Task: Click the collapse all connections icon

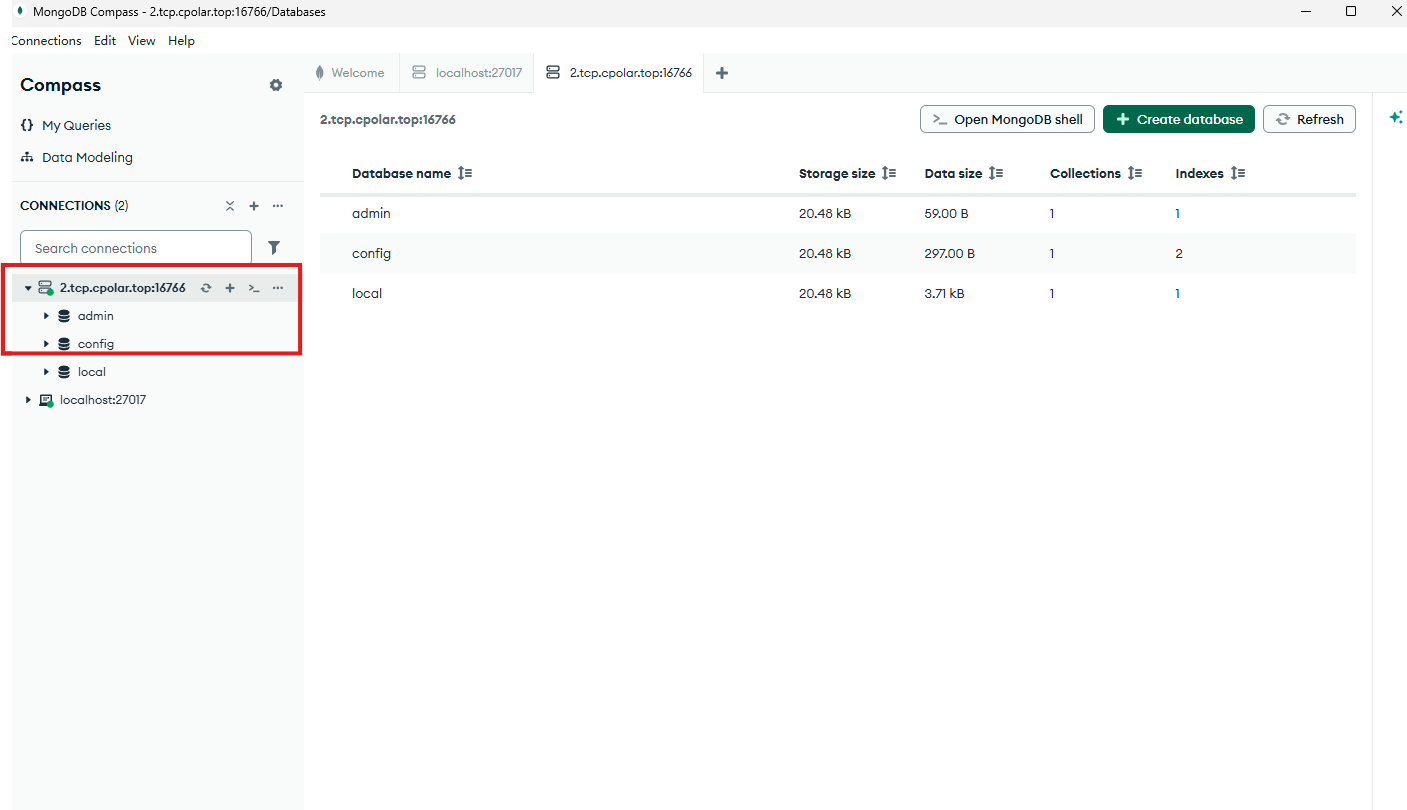Action: click(230, 206)
